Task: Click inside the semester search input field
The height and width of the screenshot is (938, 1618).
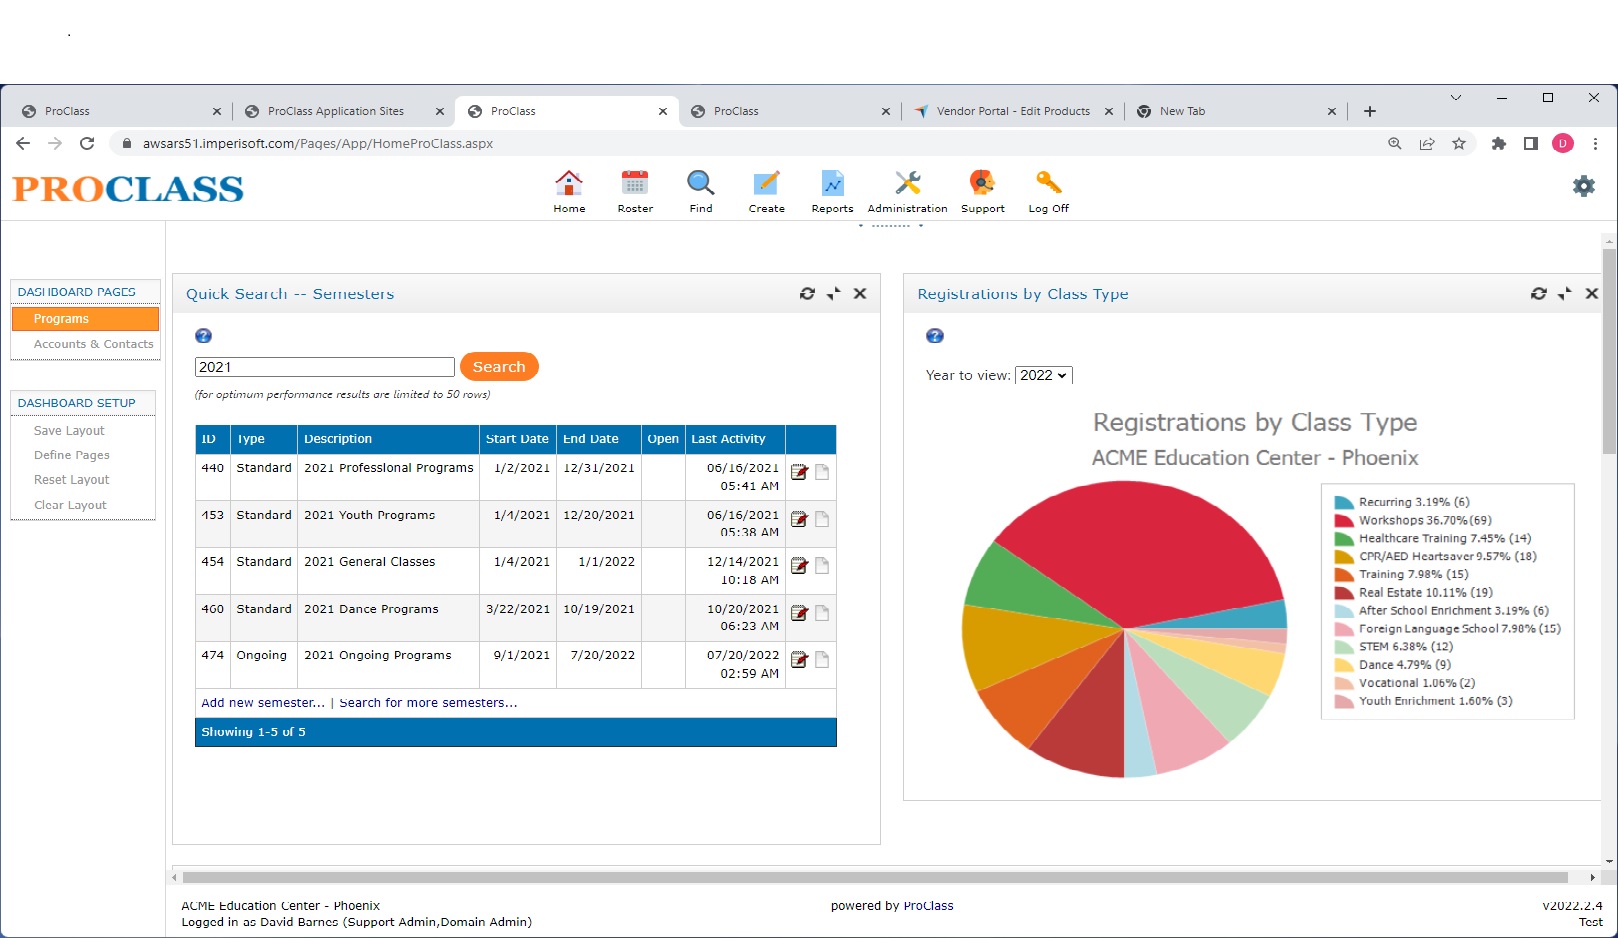Action: pyautogui.click(x=324, y=366)
